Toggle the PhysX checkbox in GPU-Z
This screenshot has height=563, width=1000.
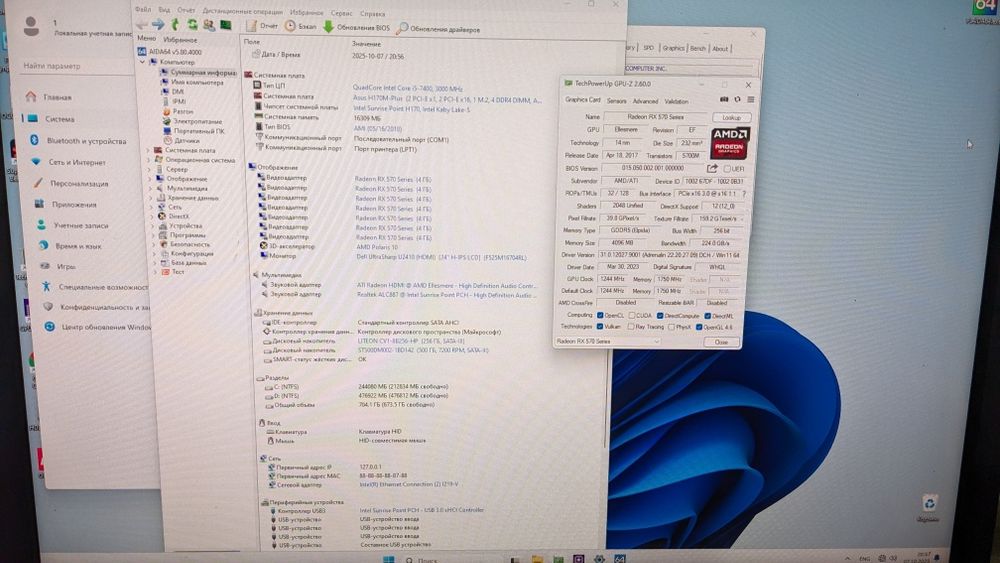tap(671, 327)
